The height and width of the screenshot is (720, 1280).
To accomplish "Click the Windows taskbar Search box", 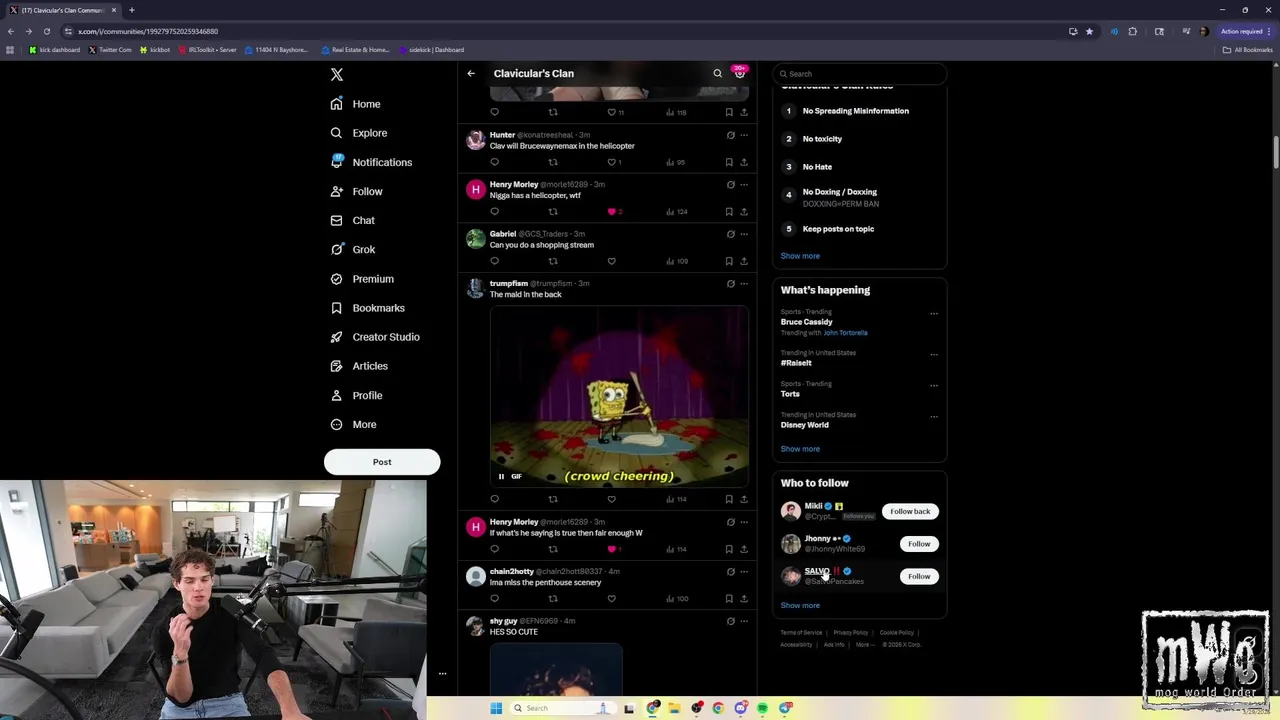I will [x=561, y=708].
